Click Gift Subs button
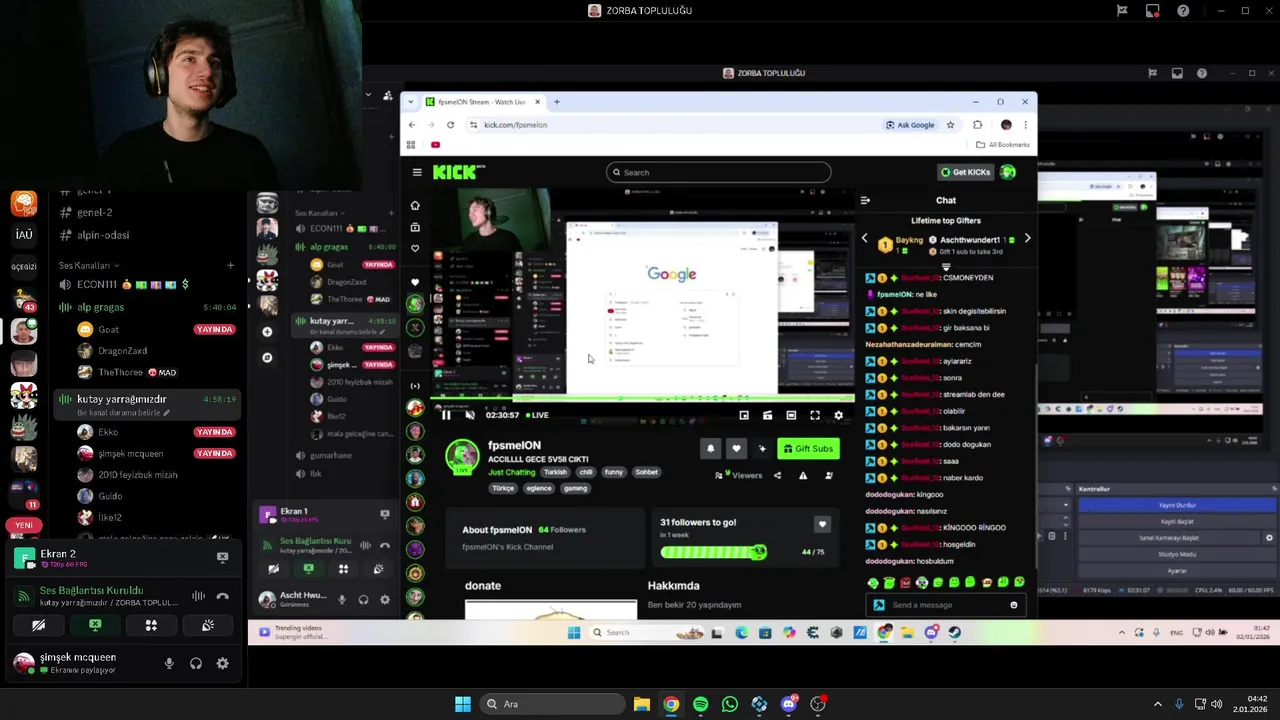 click(x=808, y=449)
